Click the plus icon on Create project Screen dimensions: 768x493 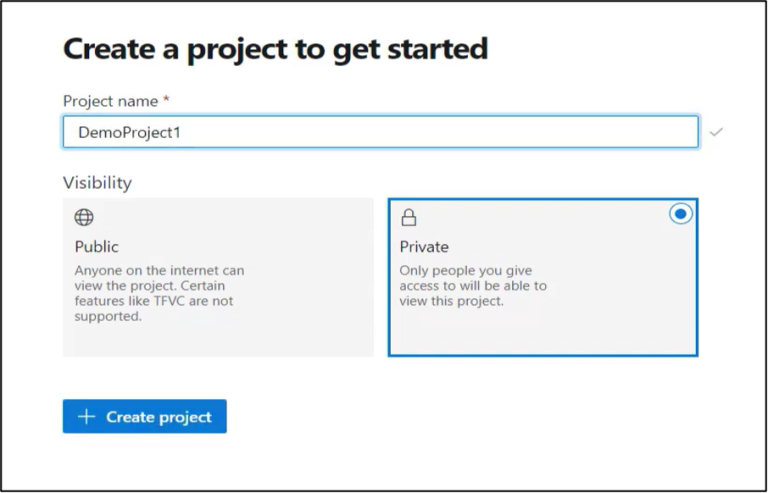[86, 417]
